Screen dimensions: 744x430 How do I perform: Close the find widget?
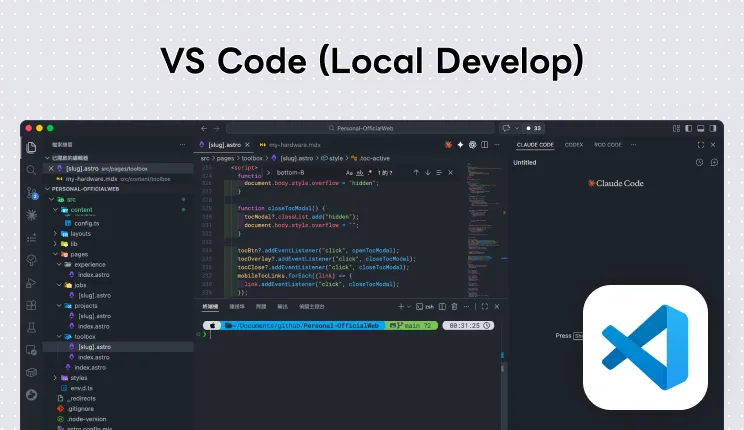(451, 173)
